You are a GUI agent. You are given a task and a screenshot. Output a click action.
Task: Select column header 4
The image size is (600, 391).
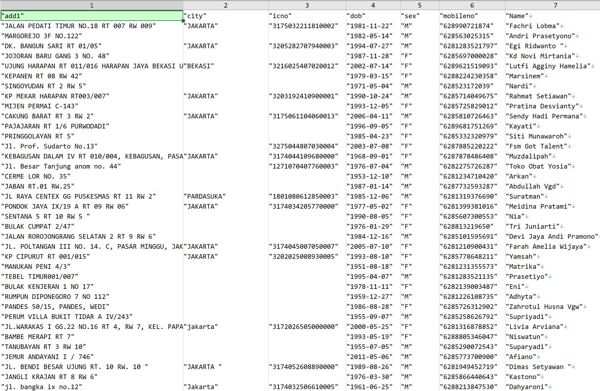pyautogui.click(x=373, y=5)
